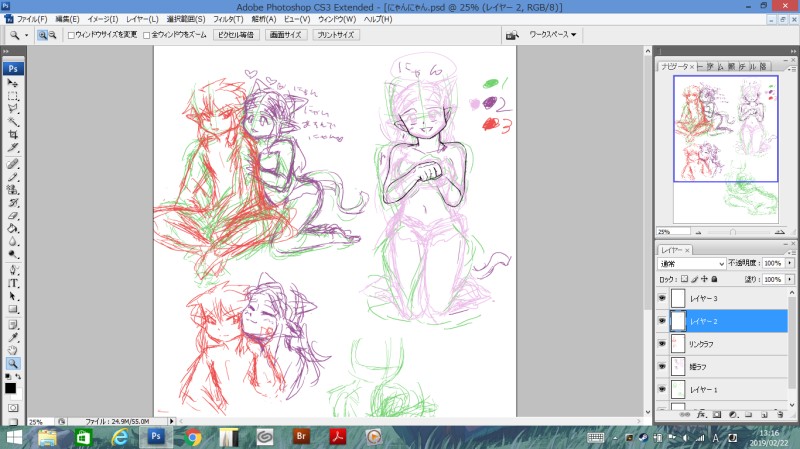Select the Hand tool

tap(13, 351)
